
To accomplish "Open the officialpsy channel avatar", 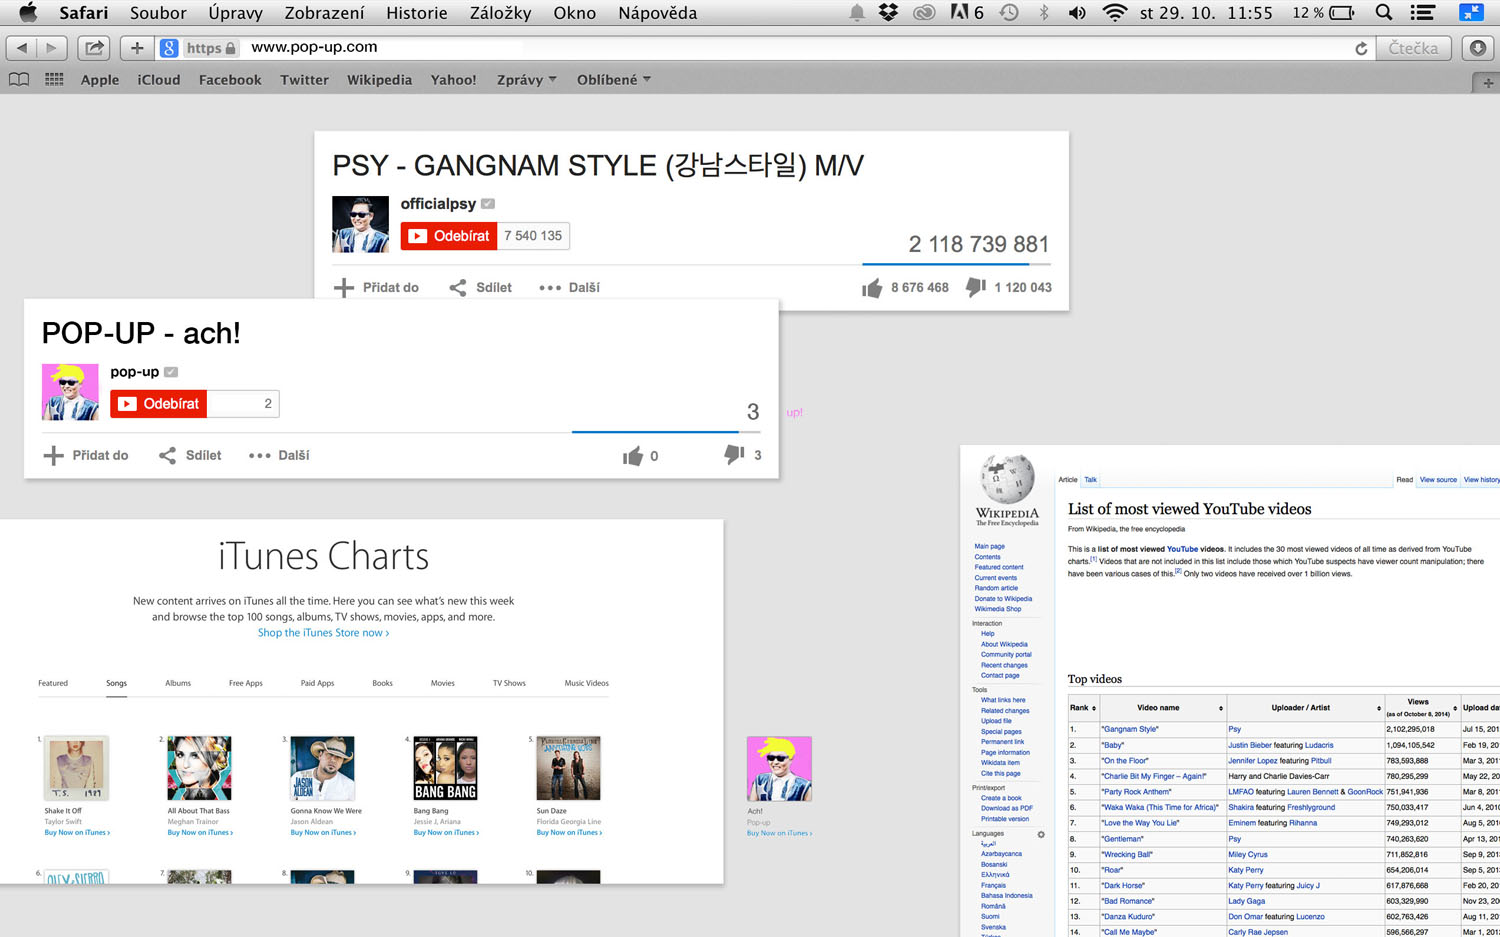I will click(360, 224).
